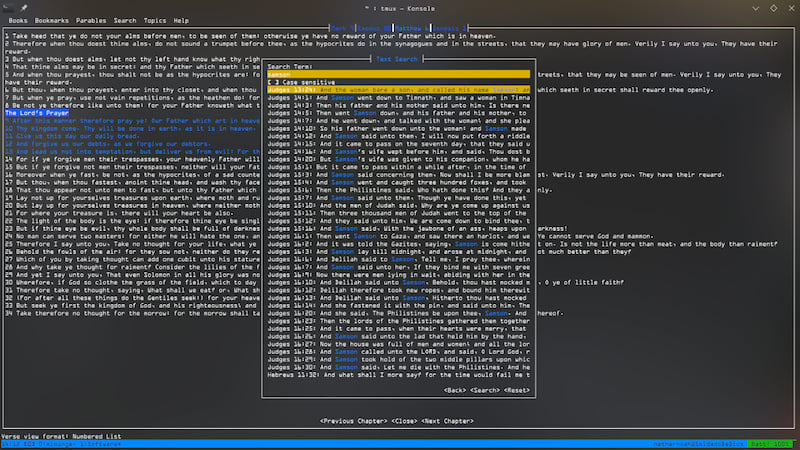Image resolution: width=800 pixels, height=450 pixels.
Task: Select the Judges 16:20 search result
Action: coord(398,313)
